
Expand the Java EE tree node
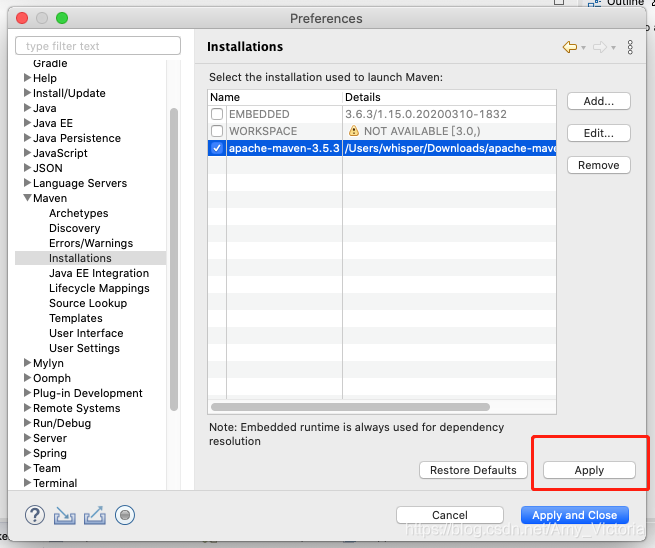(27, 123)
